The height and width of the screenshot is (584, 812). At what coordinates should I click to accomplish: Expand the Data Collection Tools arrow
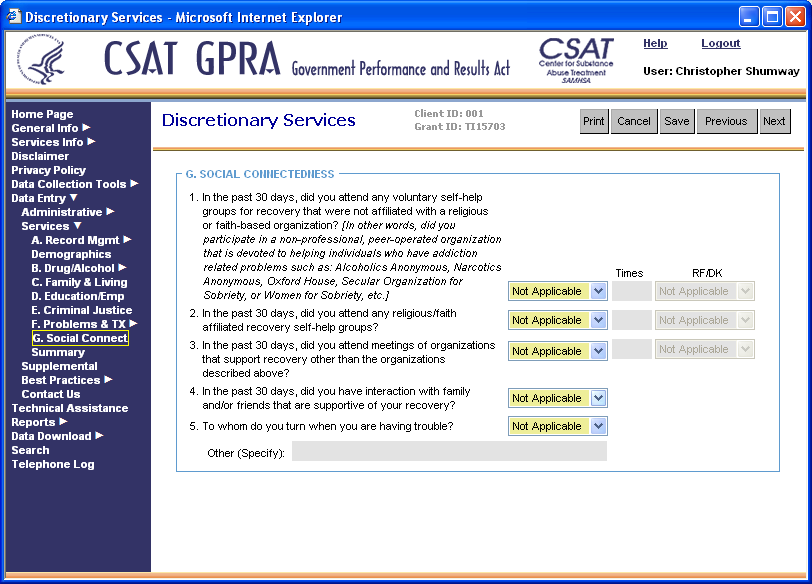click(x=134, y=184)
